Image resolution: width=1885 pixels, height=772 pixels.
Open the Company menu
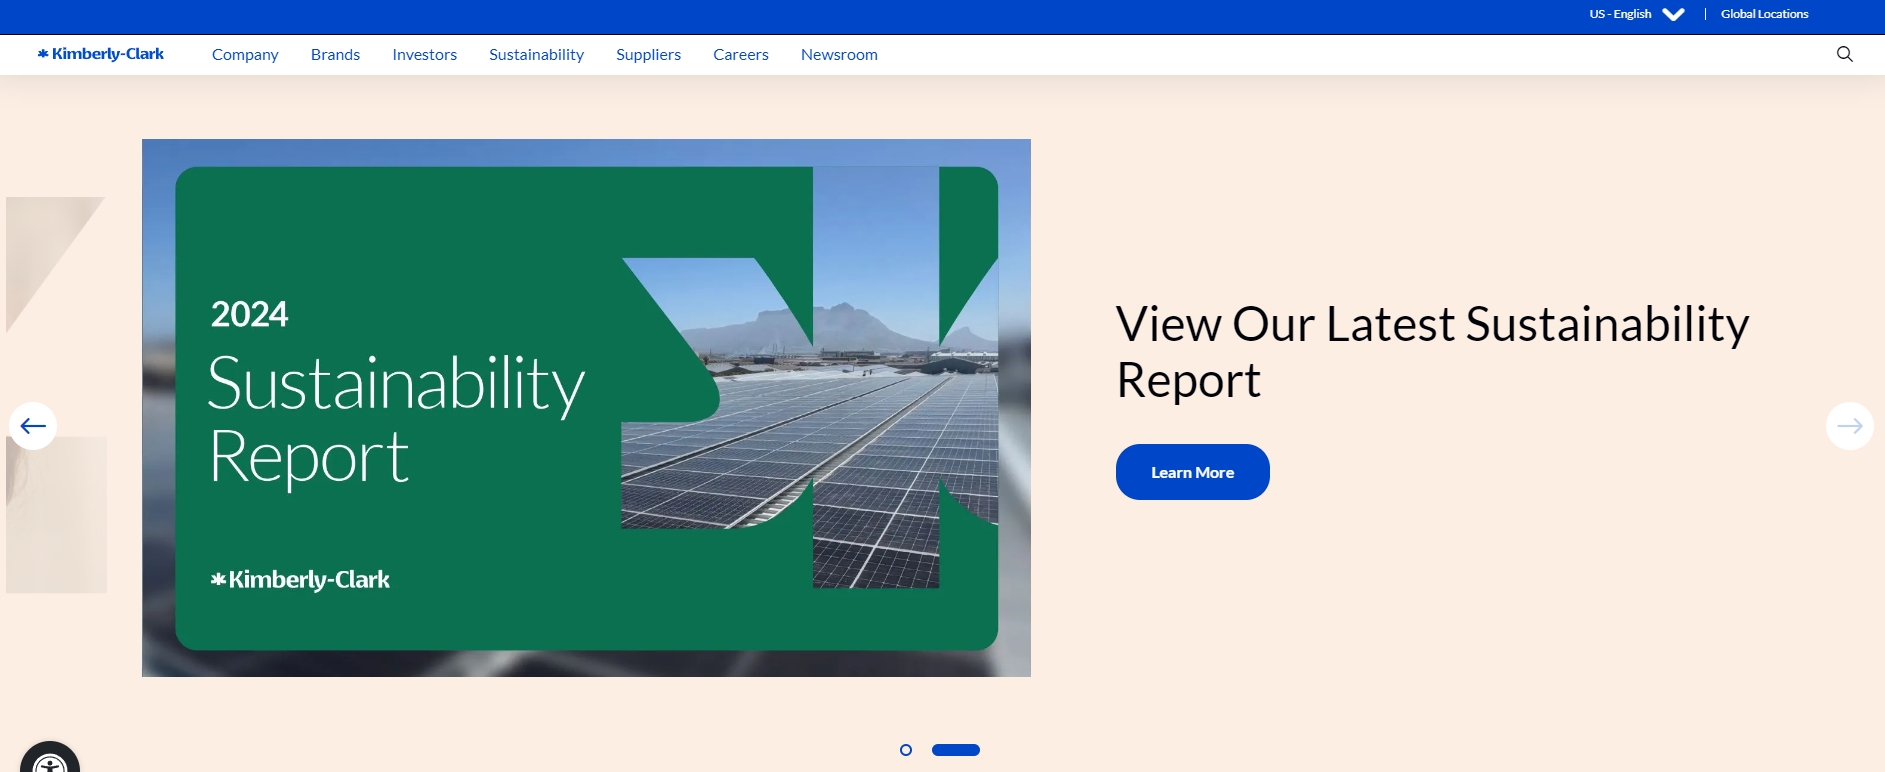click(x=245, y=55)
